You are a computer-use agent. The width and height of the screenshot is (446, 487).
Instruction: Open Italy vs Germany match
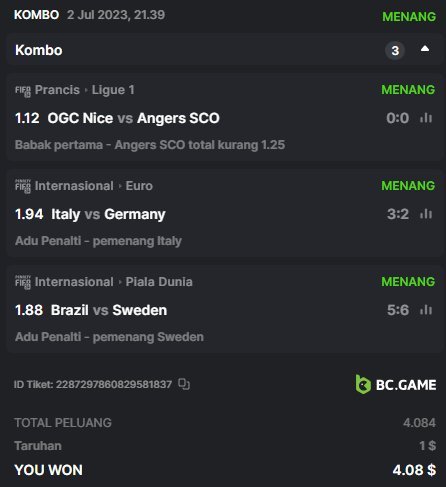click(x=108, y=214)
